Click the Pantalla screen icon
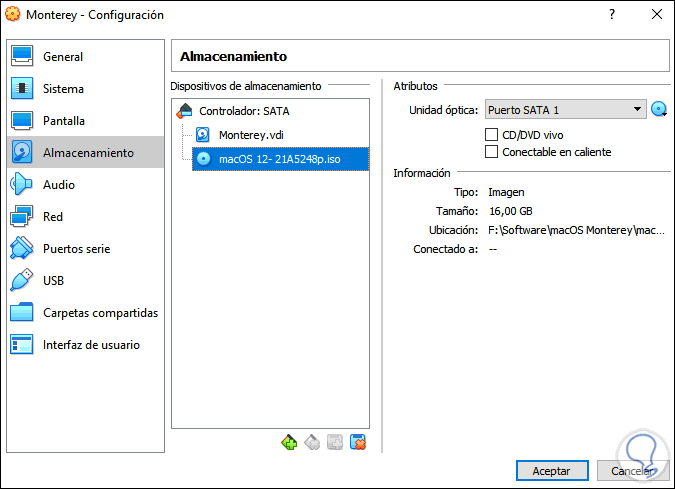Viewport: 675px width, 489px height. coord(22,121)
